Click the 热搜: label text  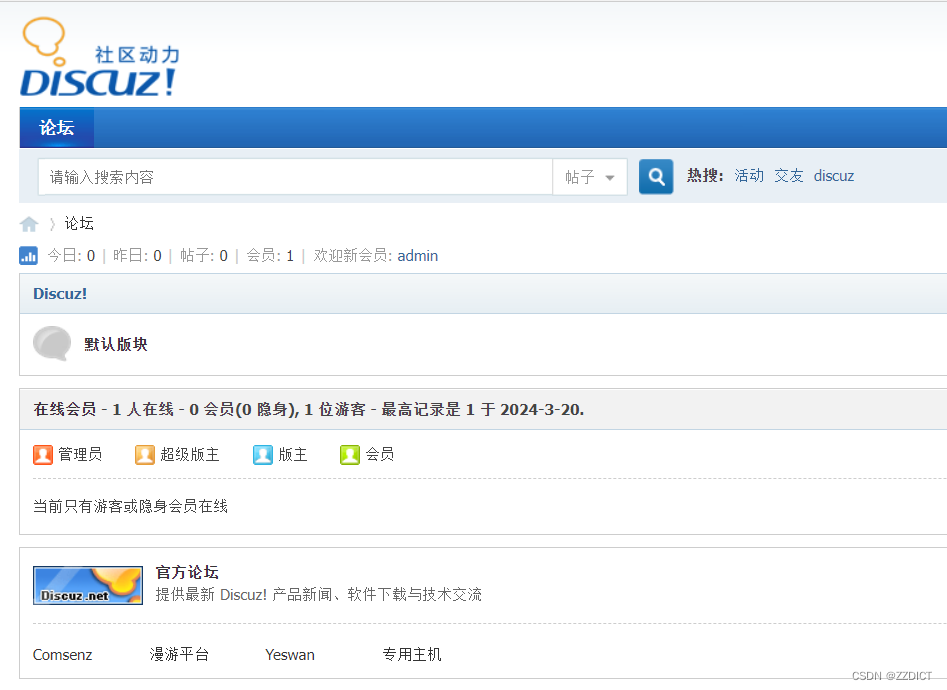pyautogui.click(x=705, y=176)
